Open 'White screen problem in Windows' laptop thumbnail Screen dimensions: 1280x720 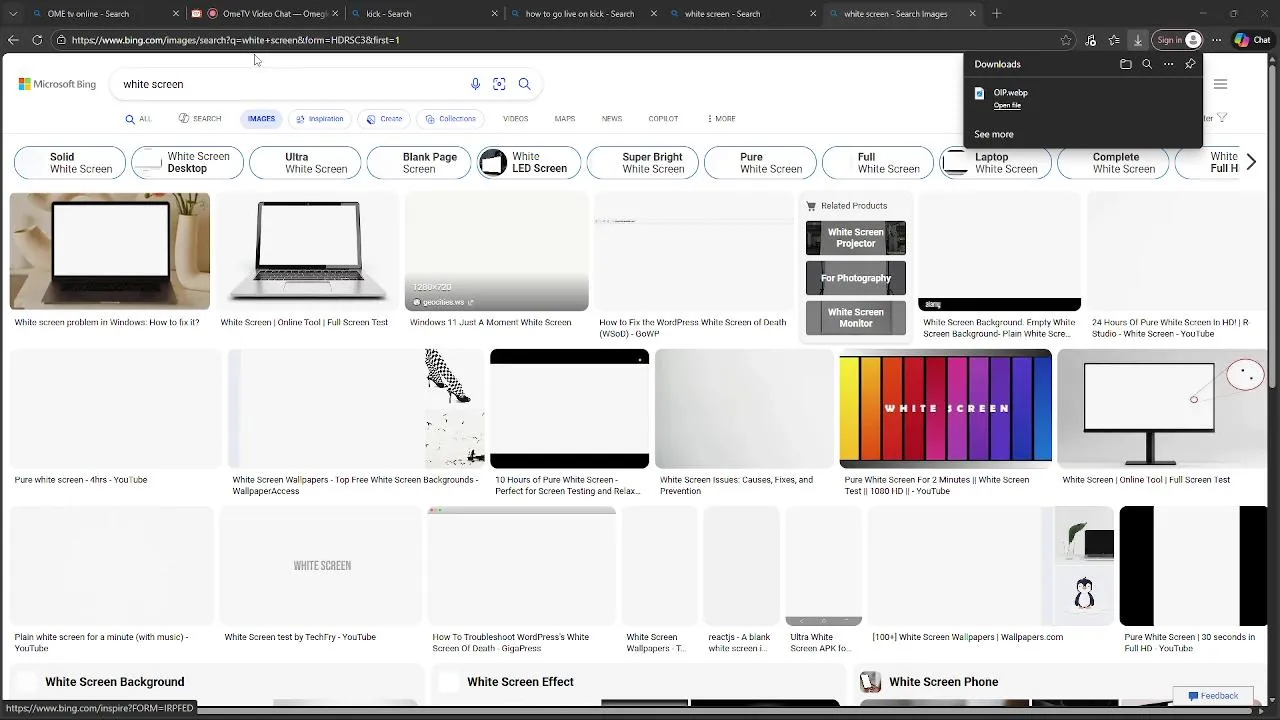[110, 251]
